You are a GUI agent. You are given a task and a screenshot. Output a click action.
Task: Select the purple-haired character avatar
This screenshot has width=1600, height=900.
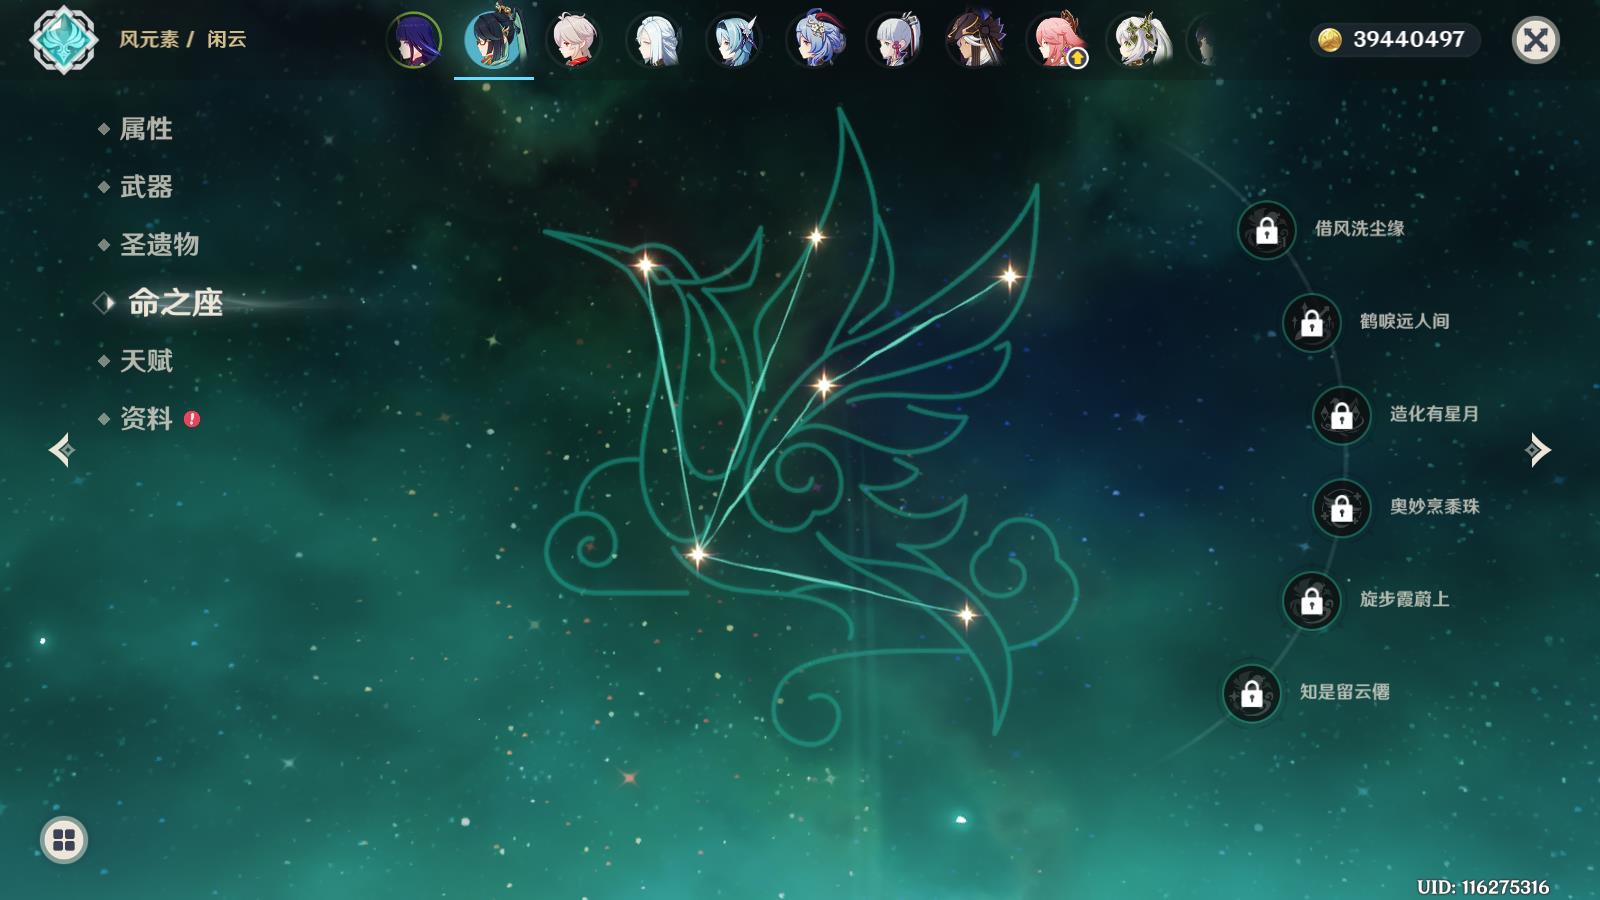[413, 40]
